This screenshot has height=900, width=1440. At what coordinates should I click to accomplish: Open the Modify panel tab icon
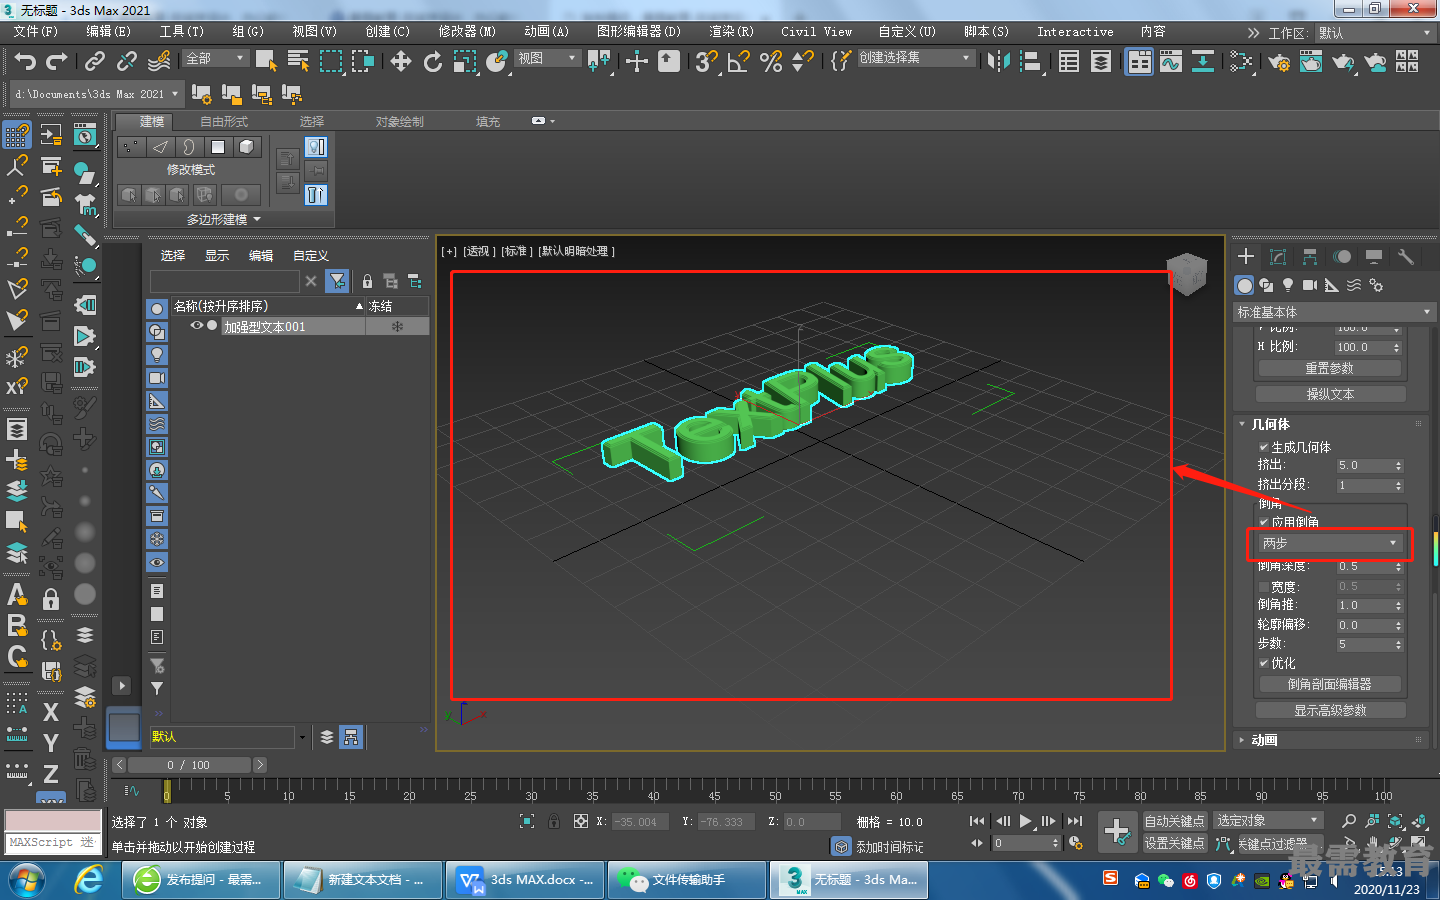[1277, 257]
